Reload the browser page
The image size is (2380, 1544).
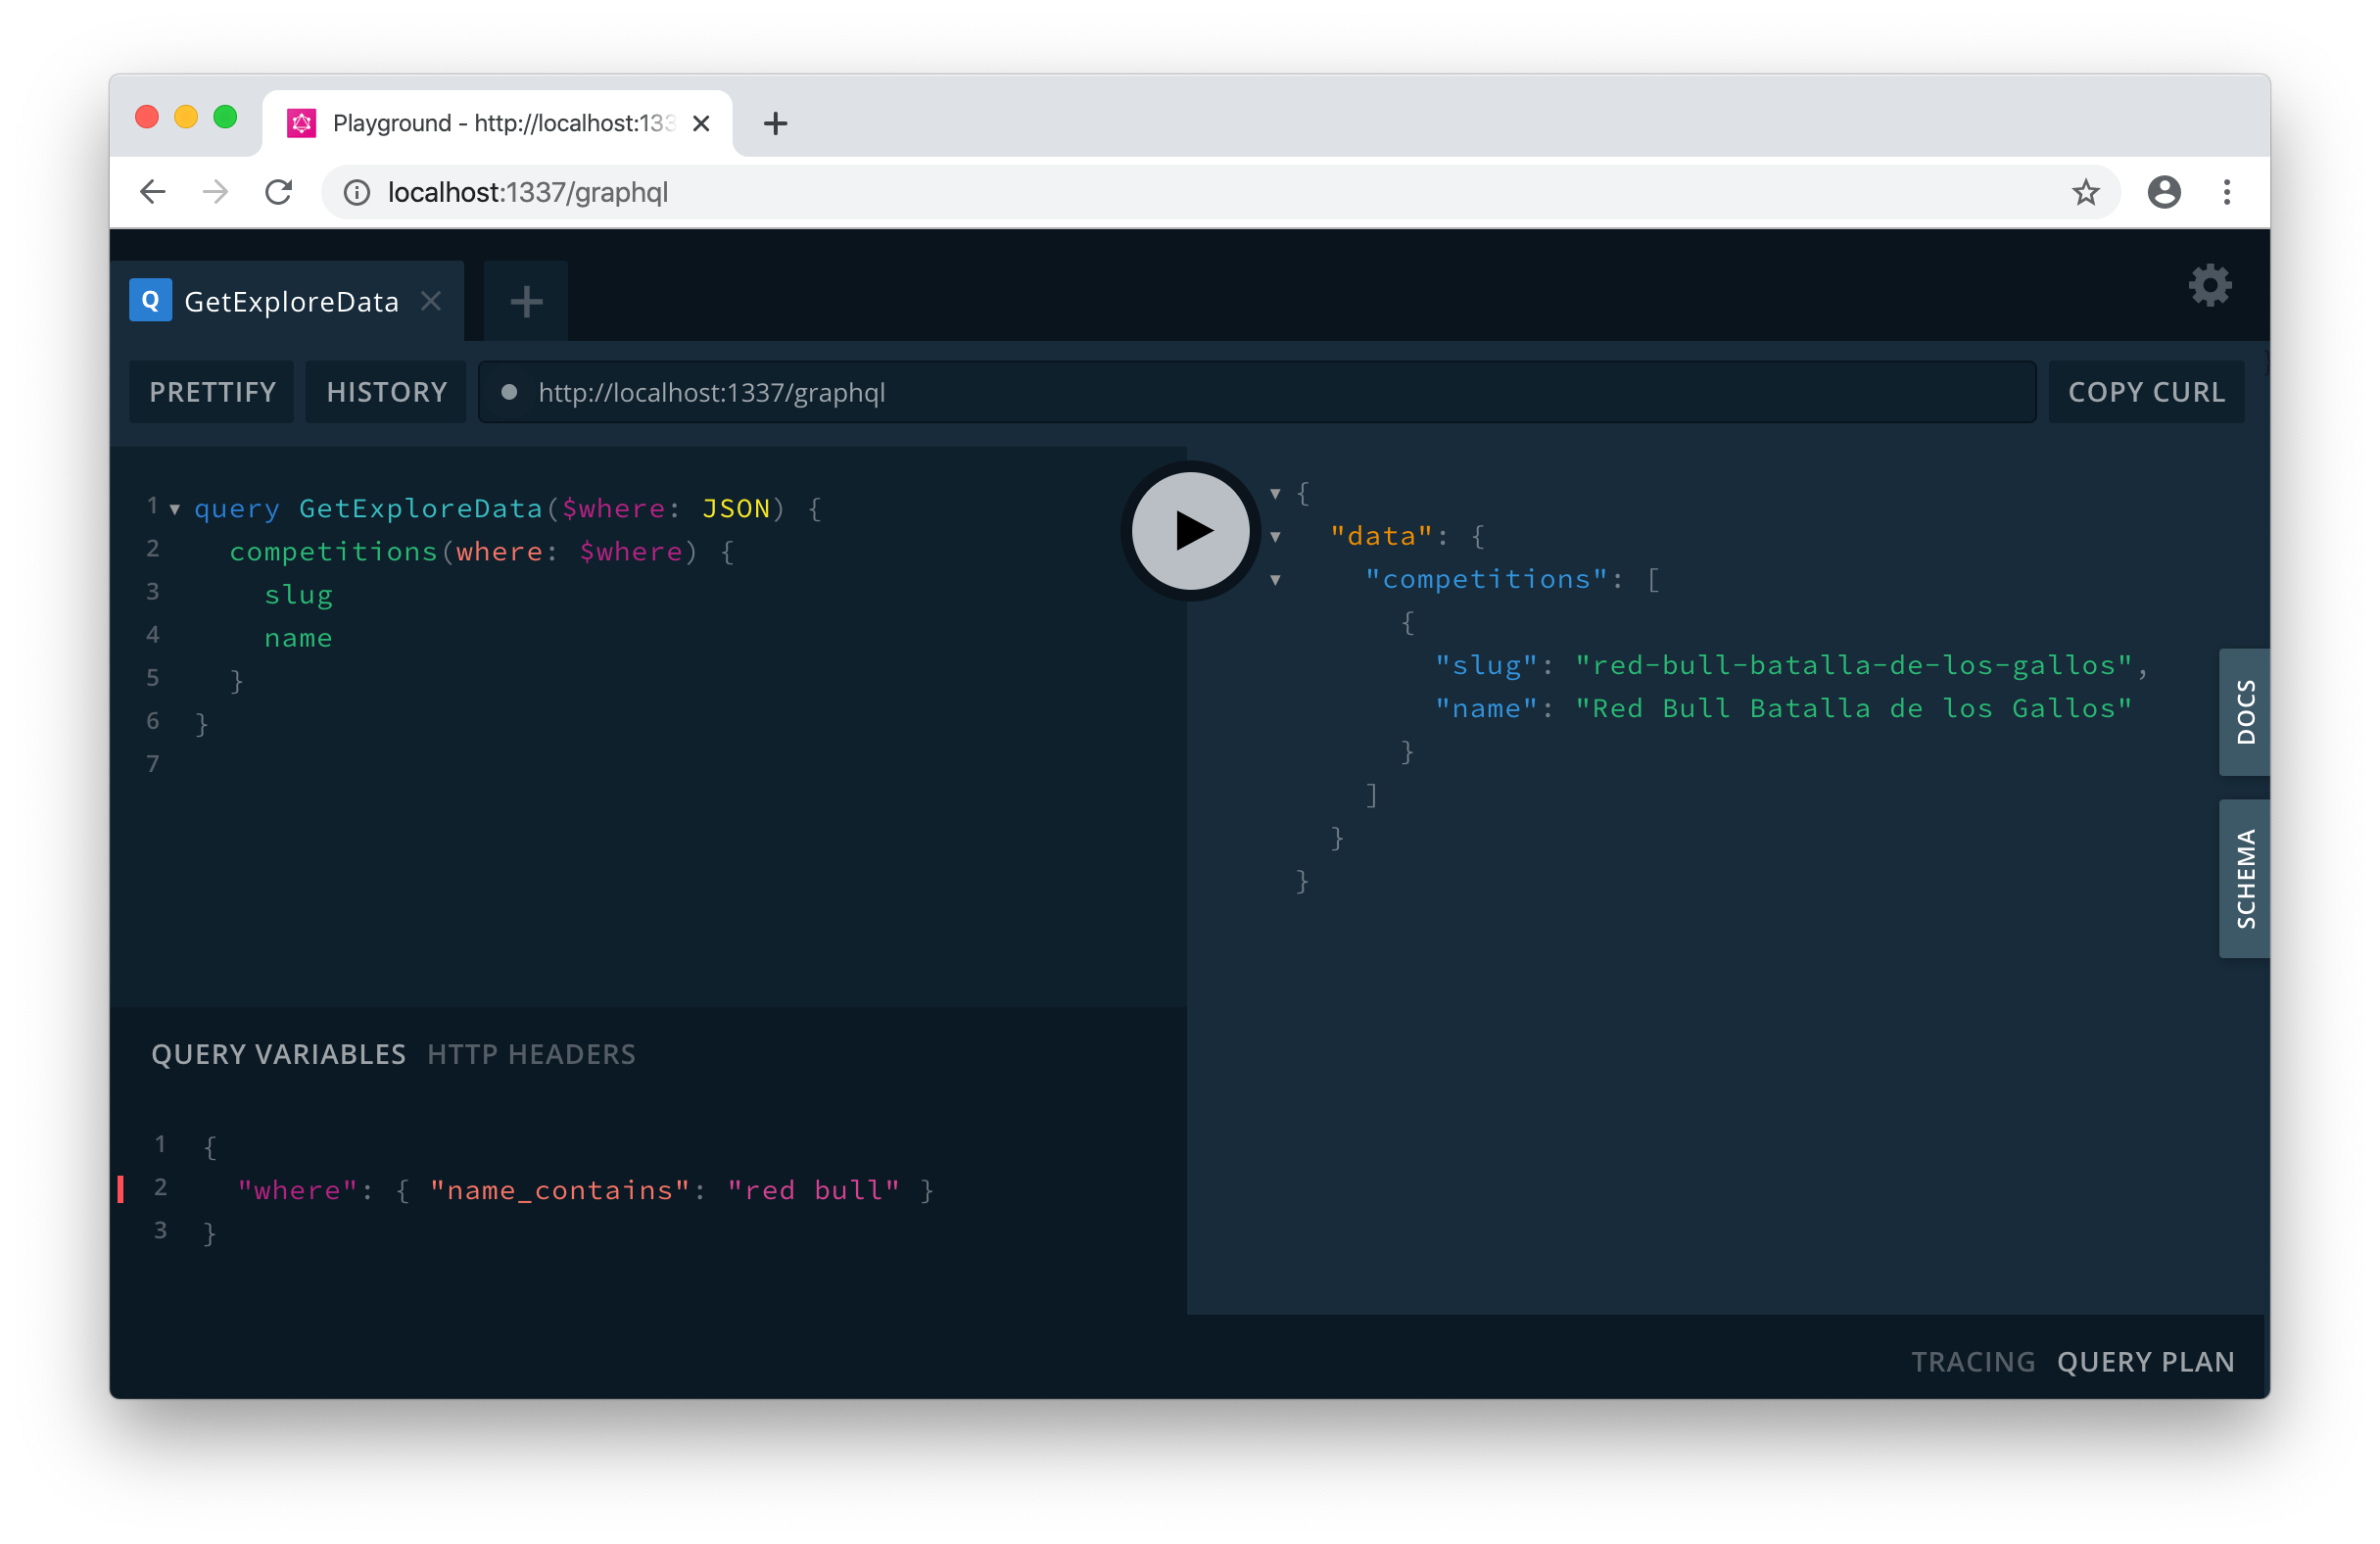coord(279,192)
